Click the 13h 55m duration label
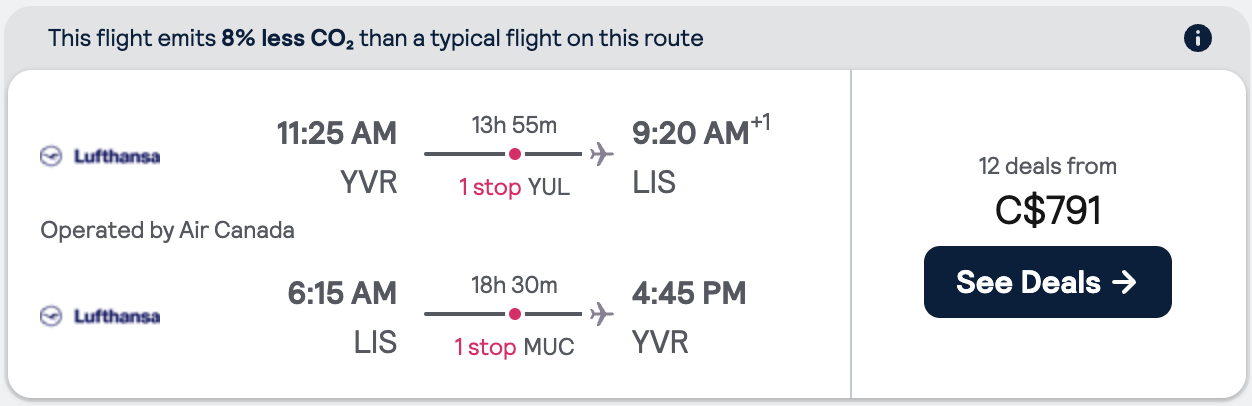 coord(514,125)
